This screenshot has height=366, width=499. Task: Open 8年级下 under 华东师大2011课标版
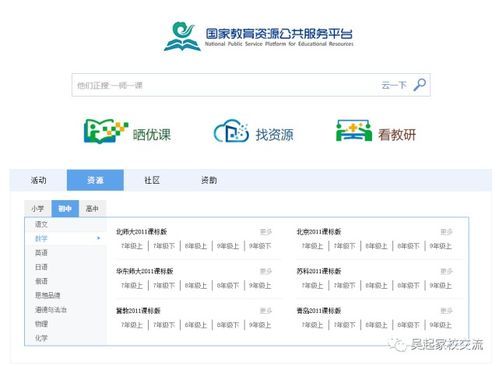click(228, 285)
